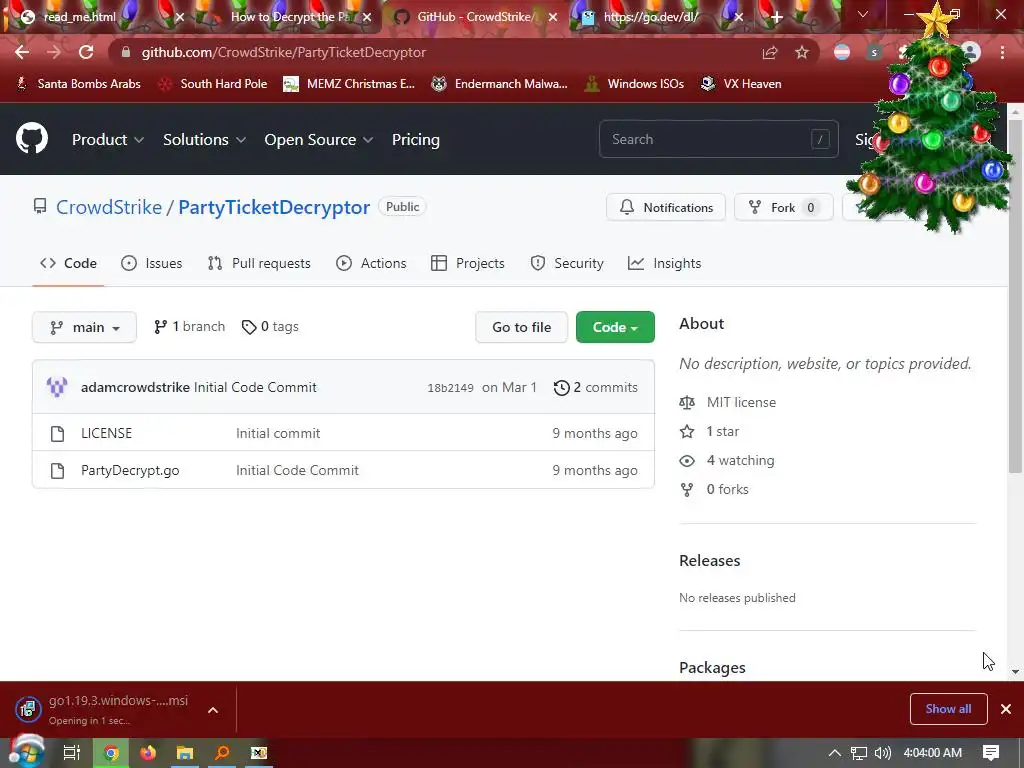Expand the Open Source menu
The width and height of the screenshot is (1024, 768).
(x=319, y=139)
